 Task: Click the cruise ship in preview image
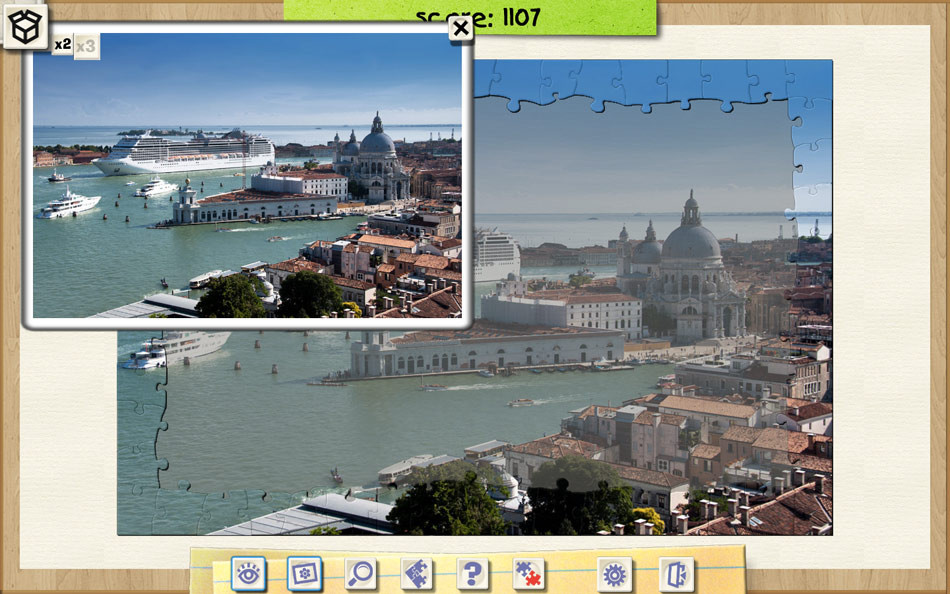(185, 152)
